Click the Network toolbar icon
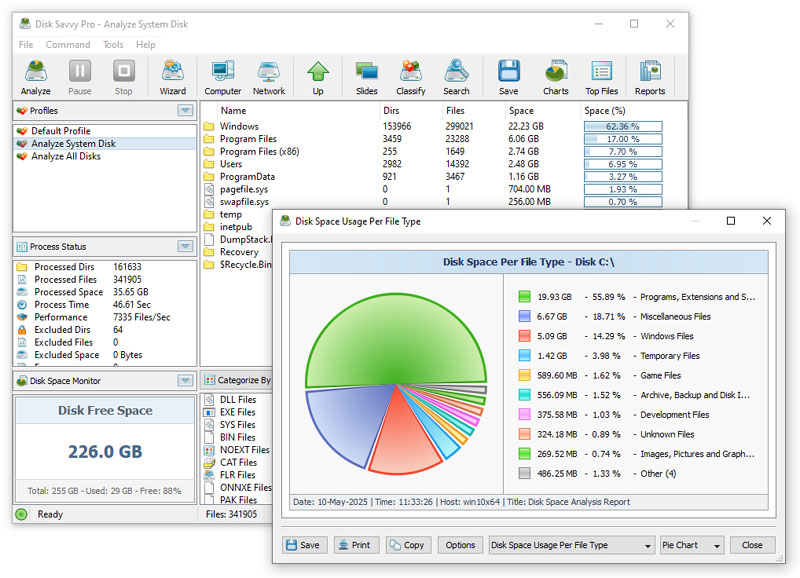The height and width of the screenshot is (578, 800). (x=268, y=77)
